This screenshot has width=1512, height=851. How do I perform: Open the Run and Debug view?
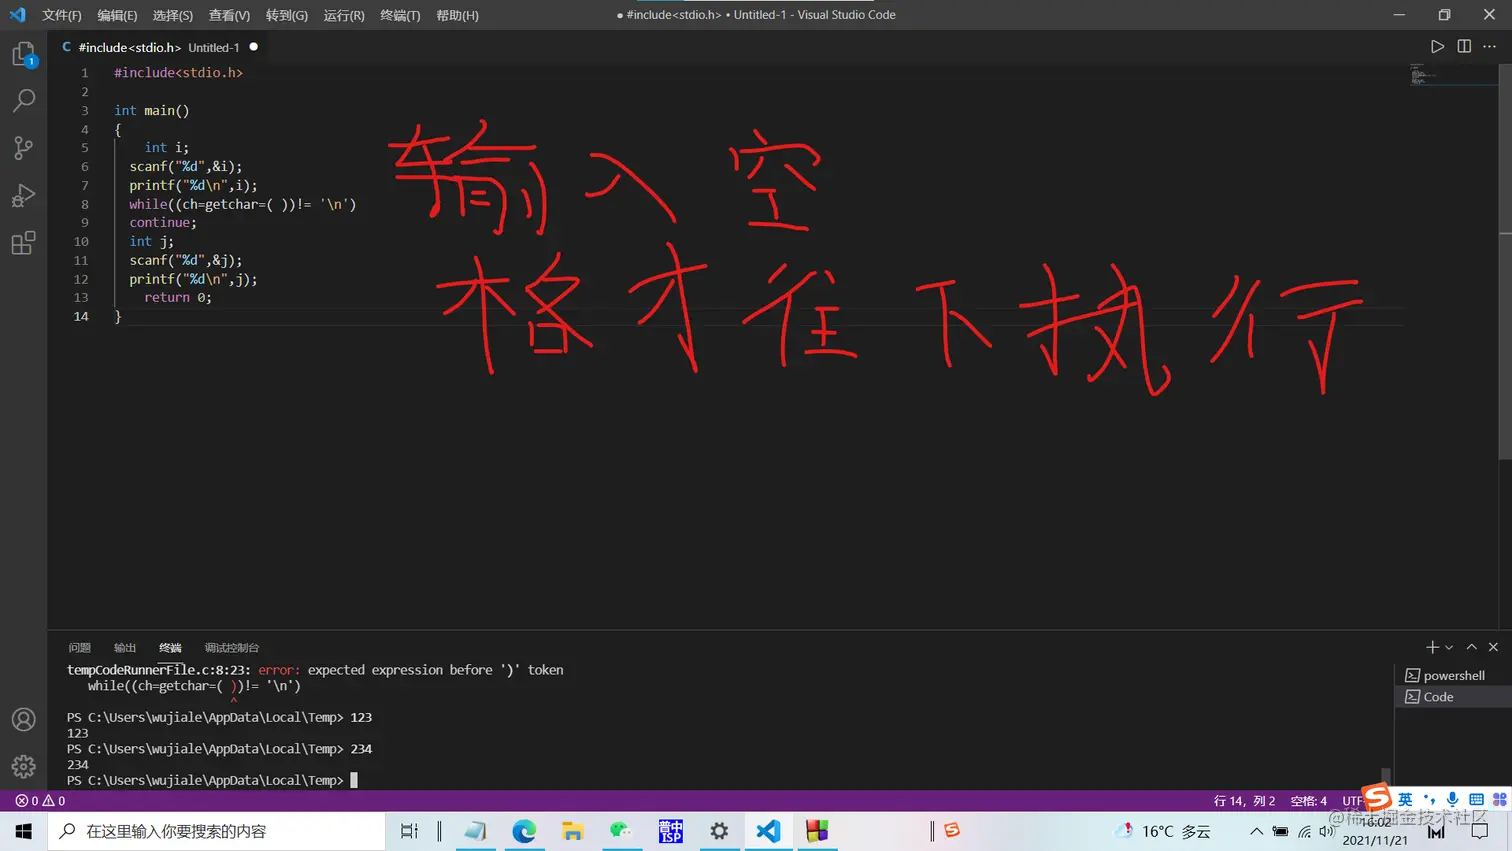click(24, 196)
